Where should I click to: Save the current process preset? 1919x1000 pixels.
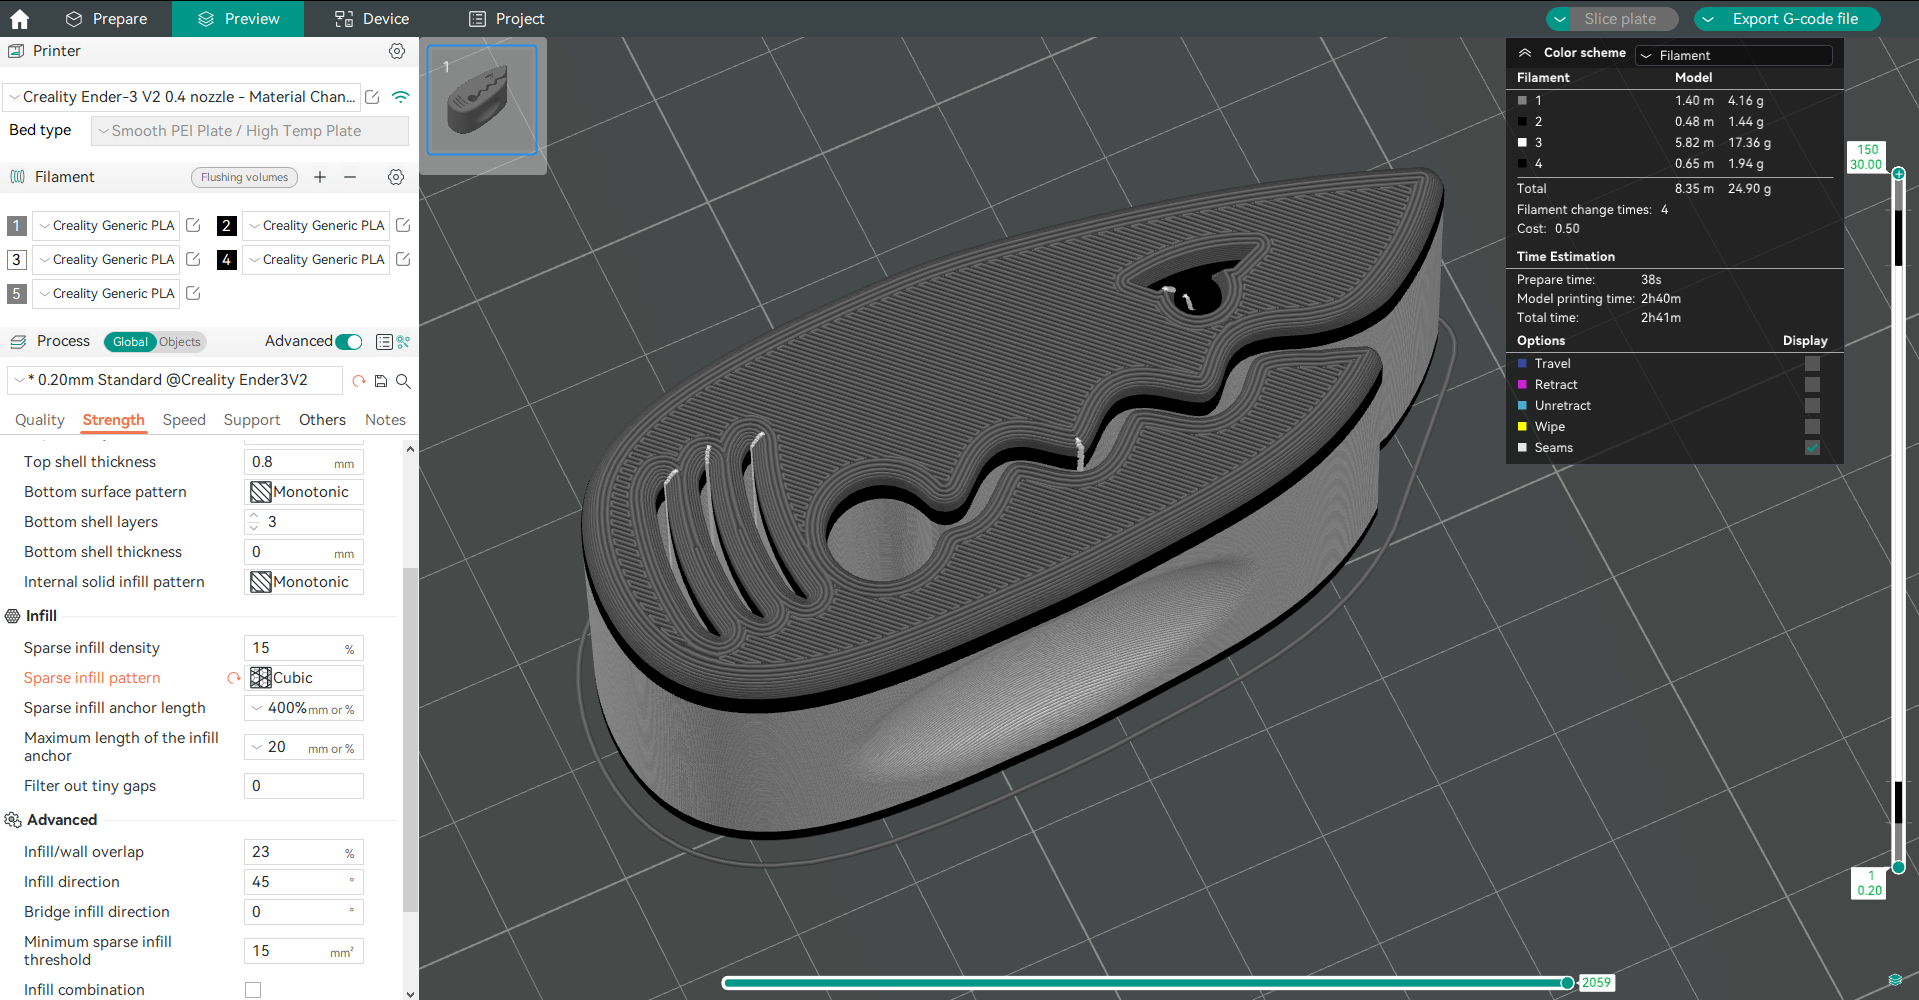coord(380,381)
